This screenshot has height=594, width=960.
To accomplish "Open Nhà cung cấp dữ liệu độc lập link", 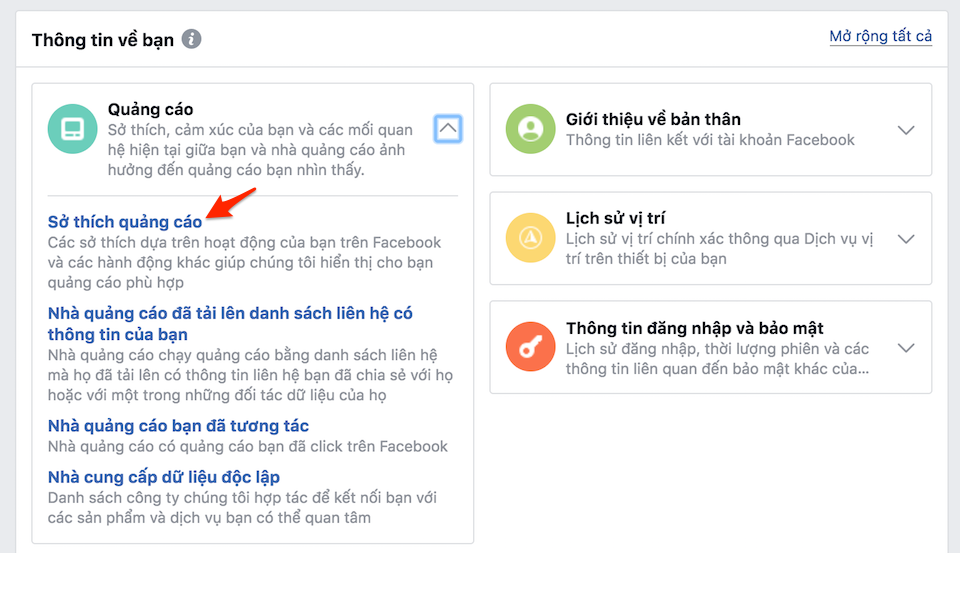I will [163, 477].
